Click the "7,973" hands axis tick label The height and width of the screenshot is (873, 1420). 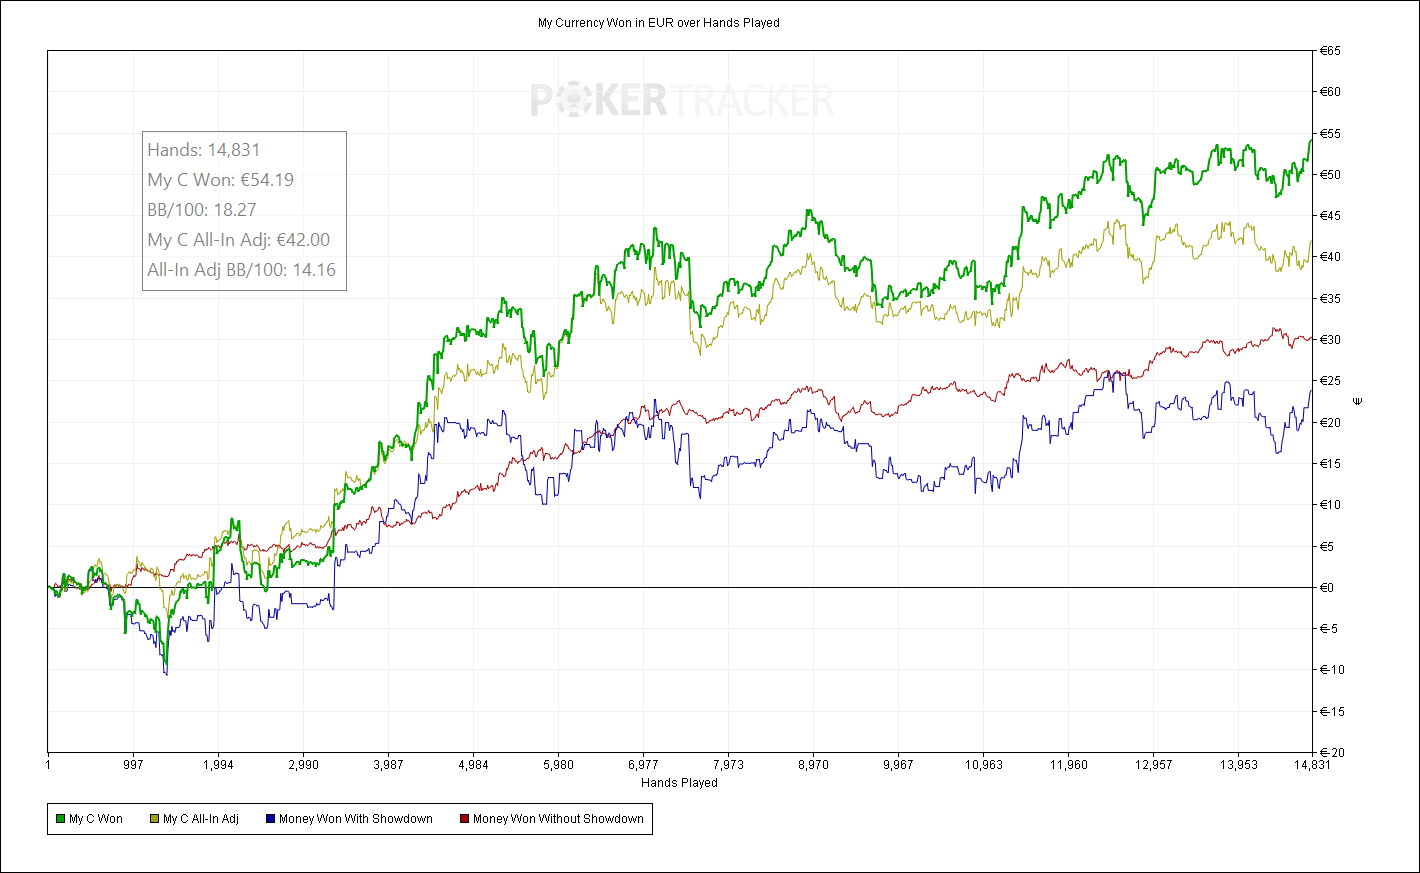click(x=728, y=765)
